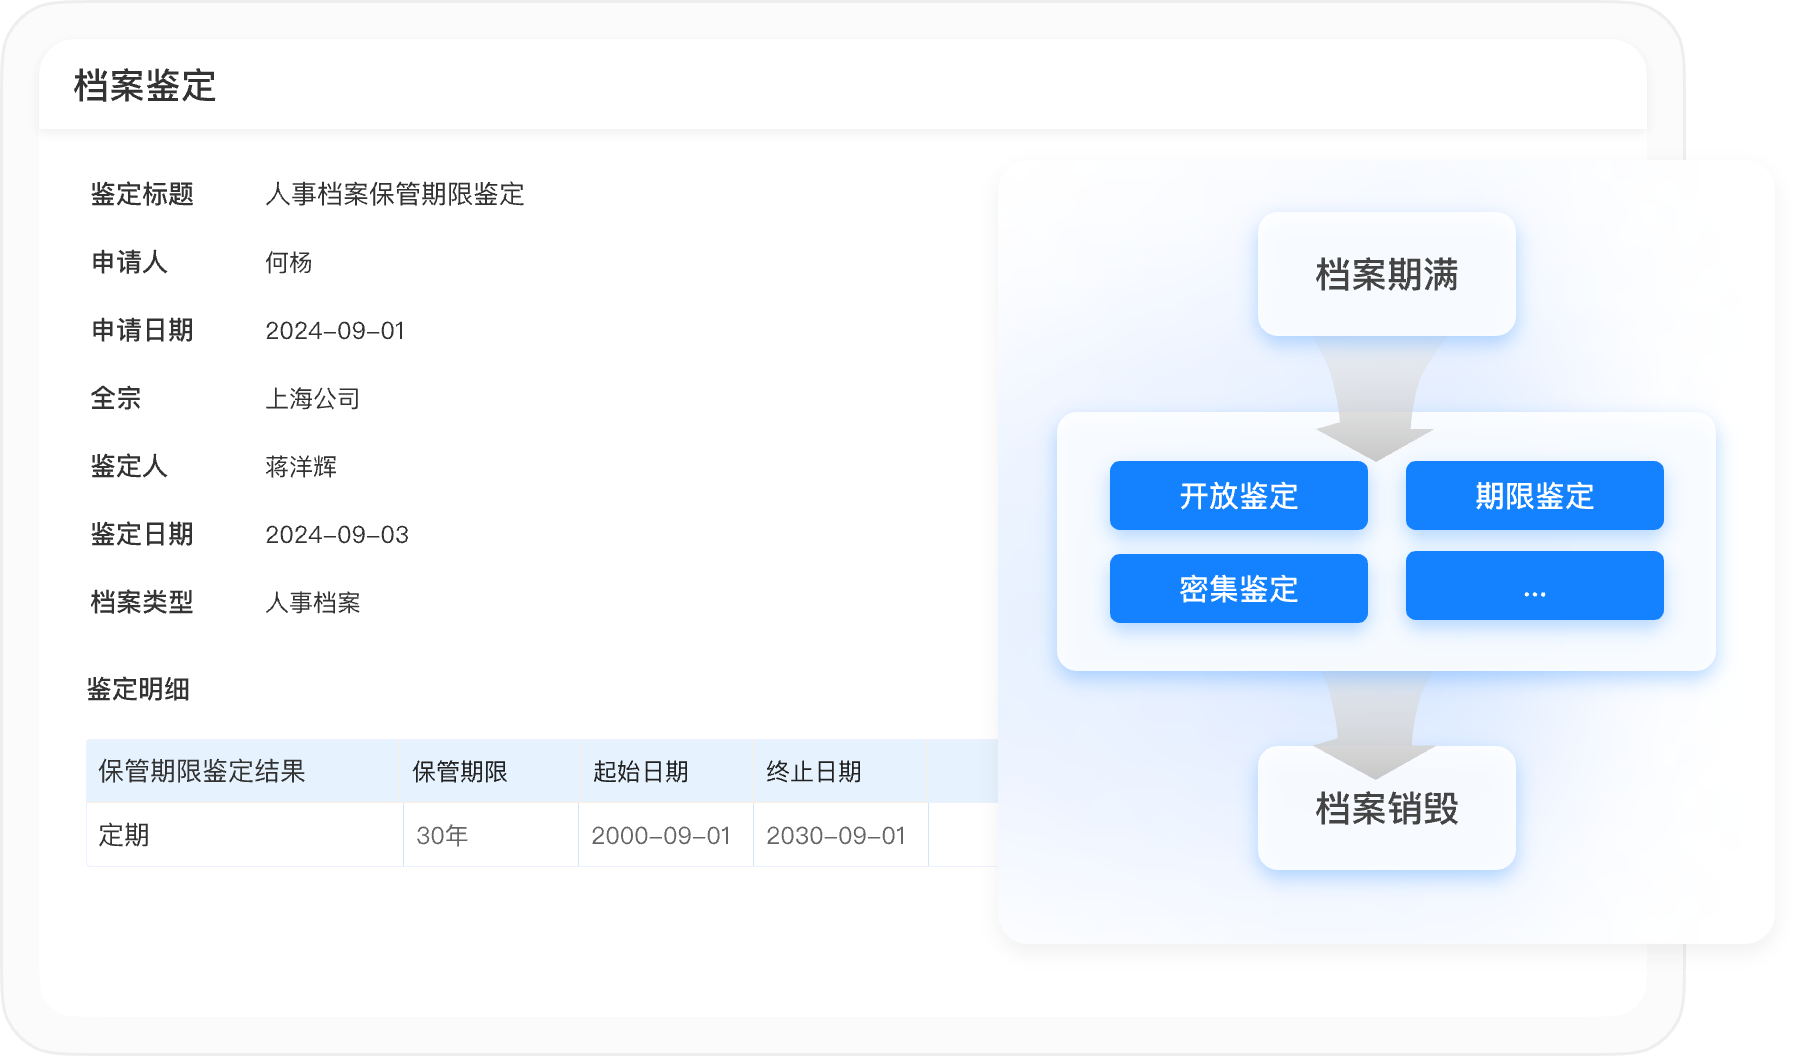Select the application date 2024-09-01

pos(335,330)
